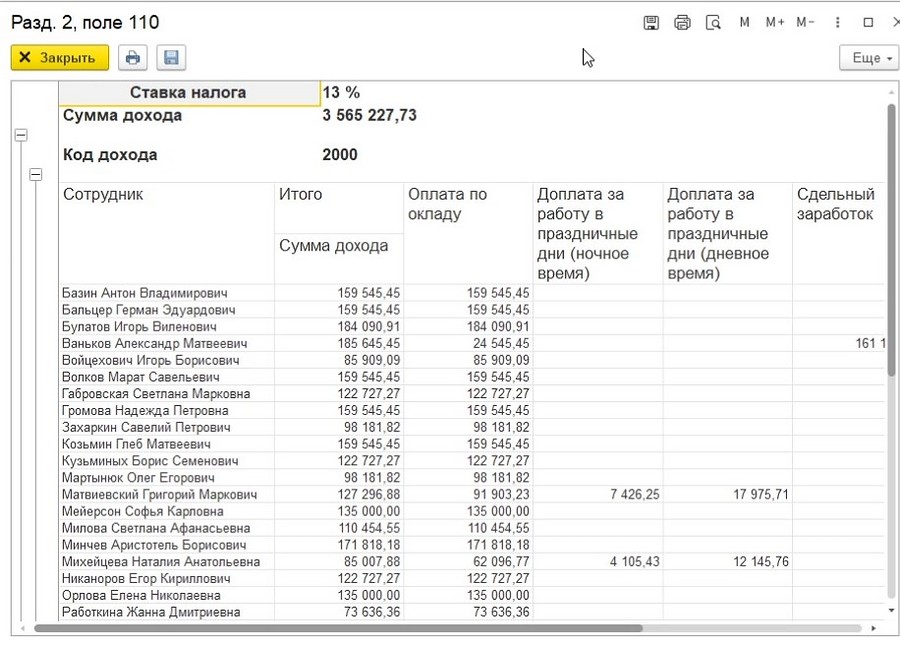Open print preview with the magnifier icon

(713, 23)
